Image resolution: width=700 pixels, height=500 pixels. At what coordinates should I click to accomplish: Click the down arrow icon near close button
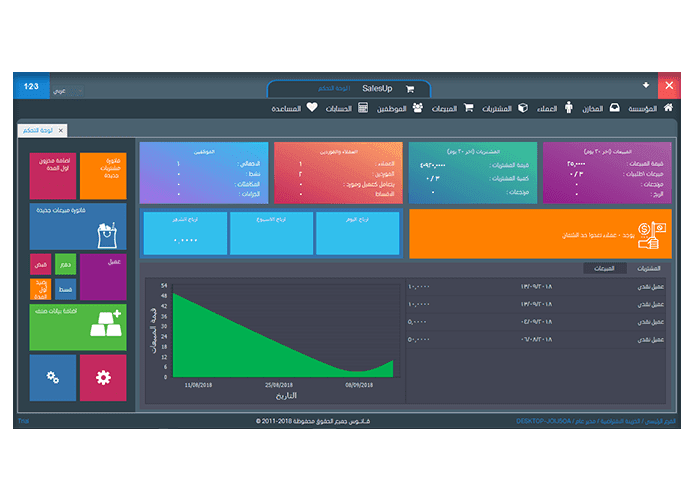(646, 85)
